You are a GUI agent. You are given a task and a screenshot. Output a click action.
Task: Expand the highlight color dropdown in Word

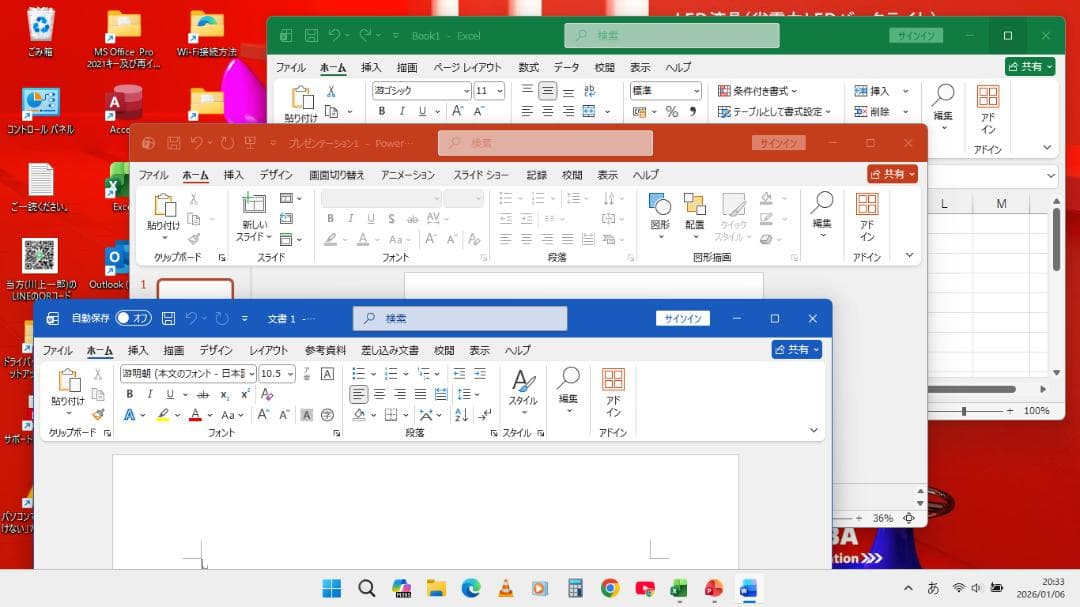click(x=176, y=414)
